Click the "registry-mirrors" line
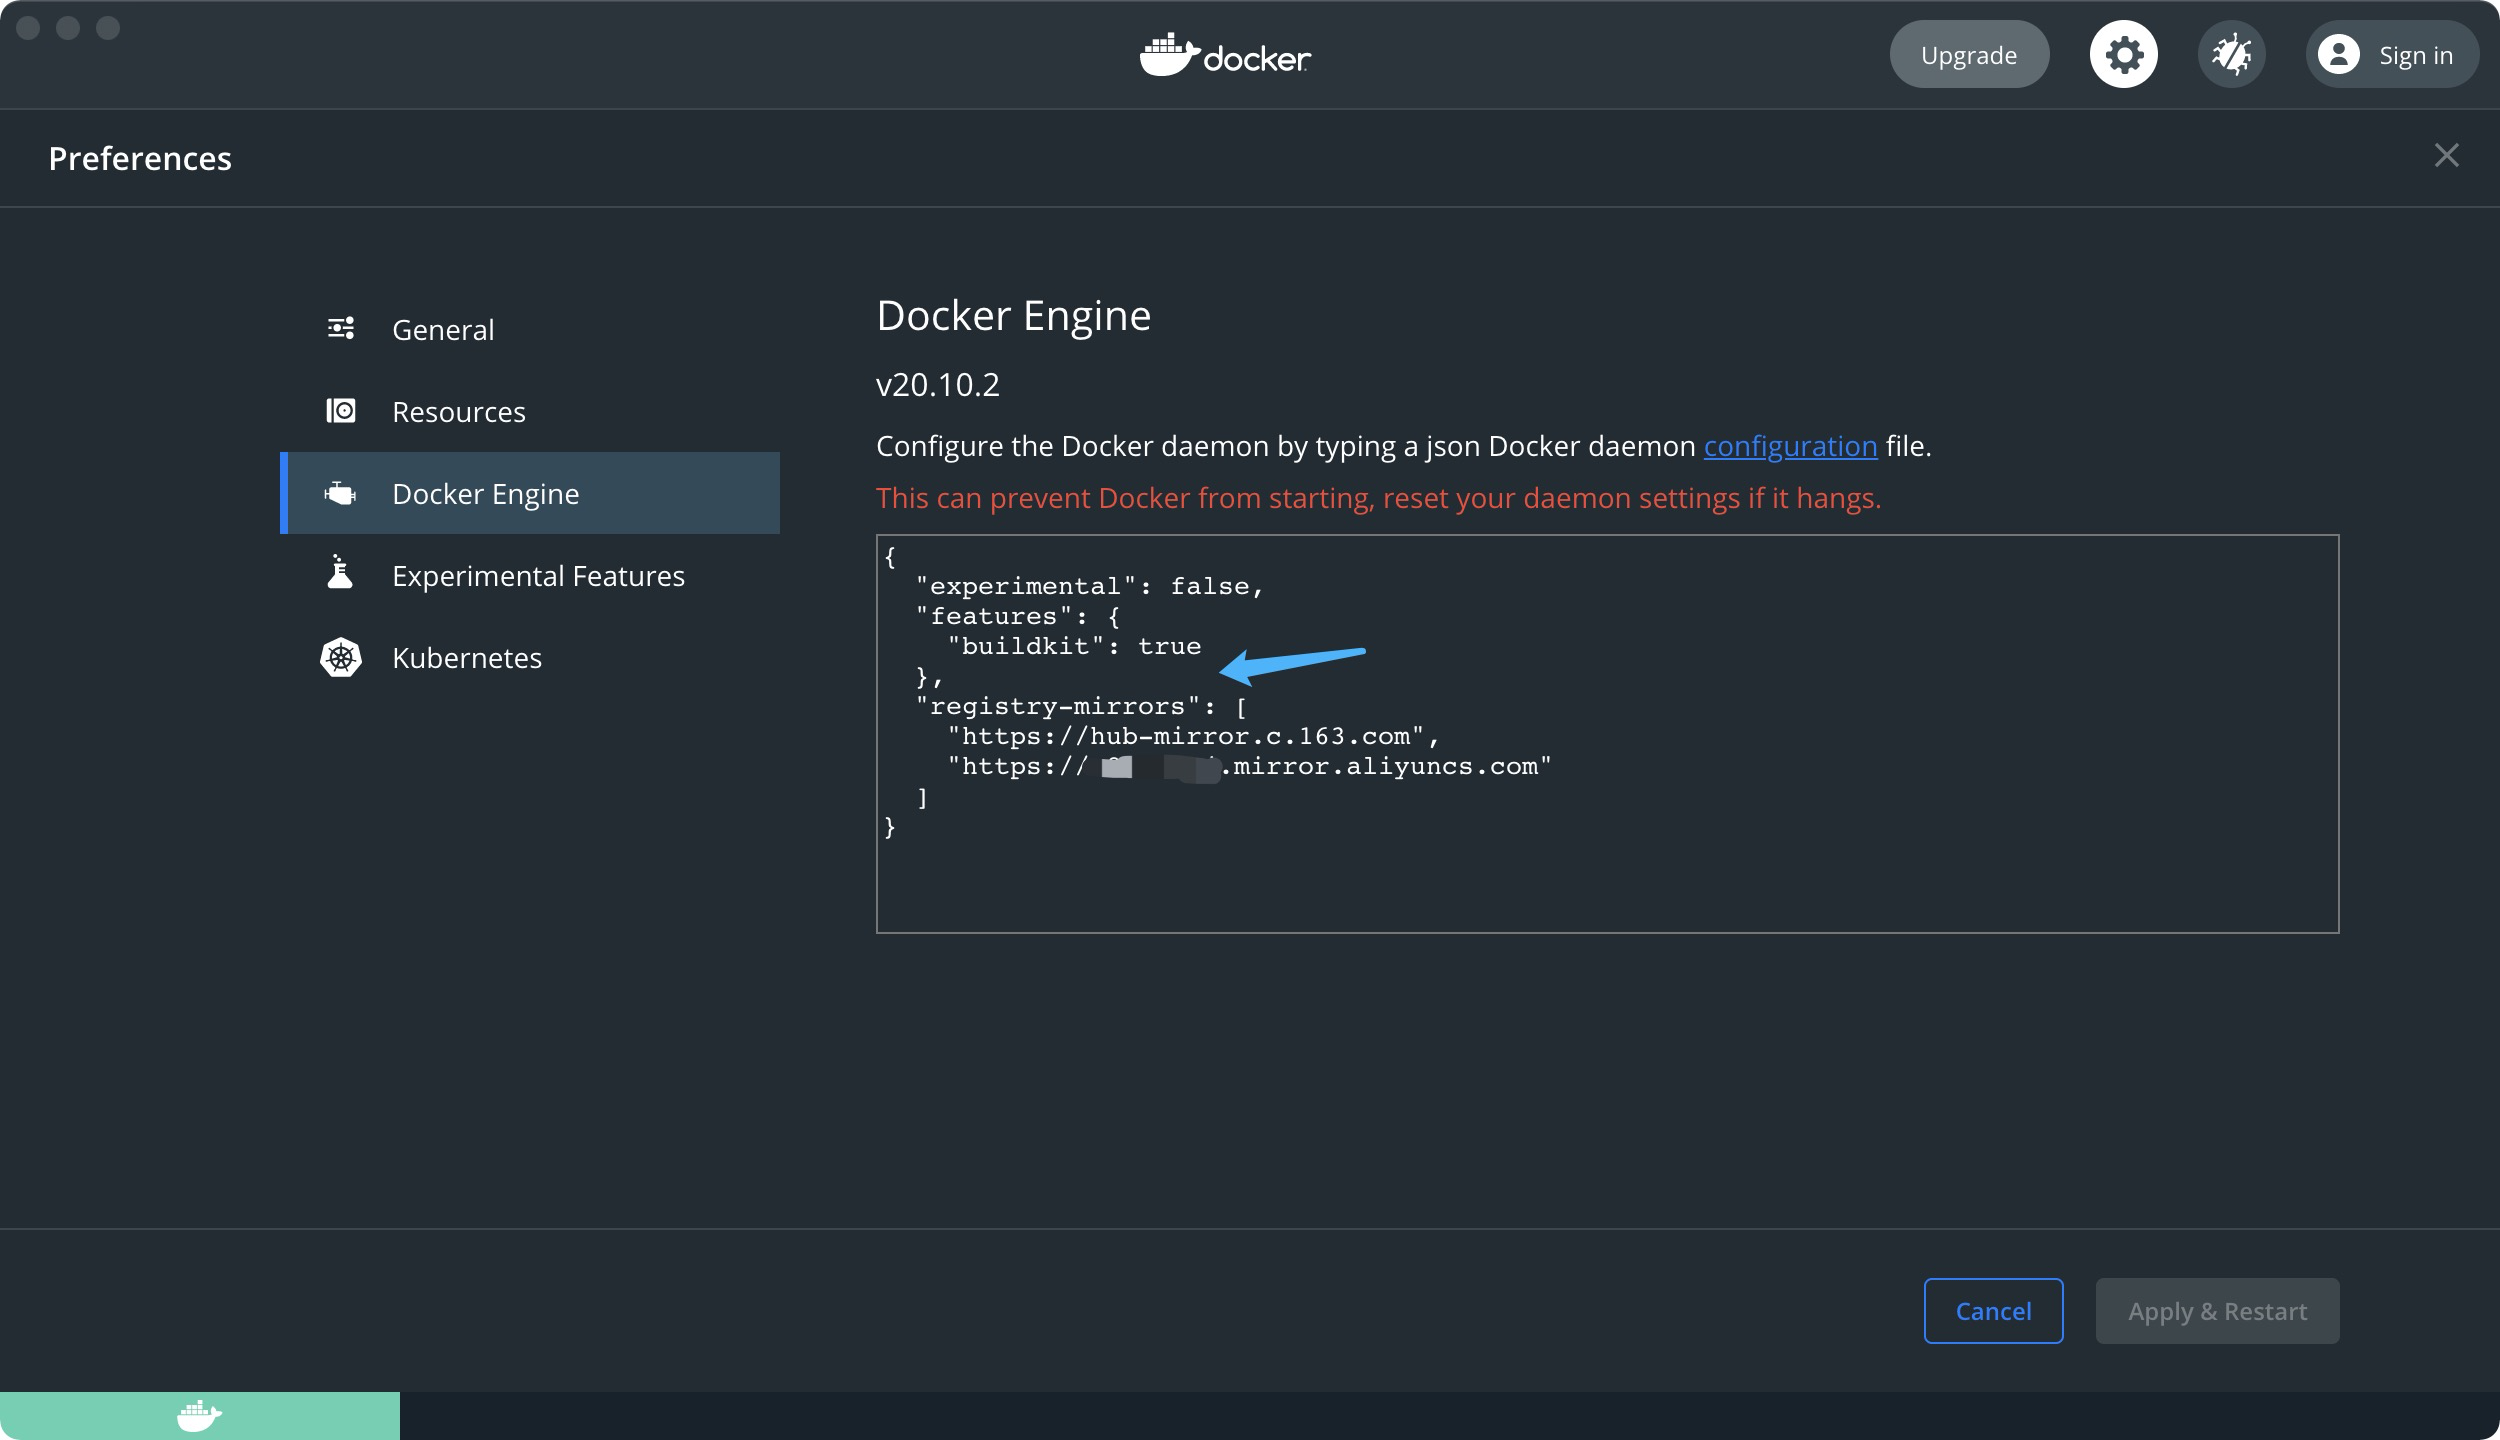 (1082, 706)
